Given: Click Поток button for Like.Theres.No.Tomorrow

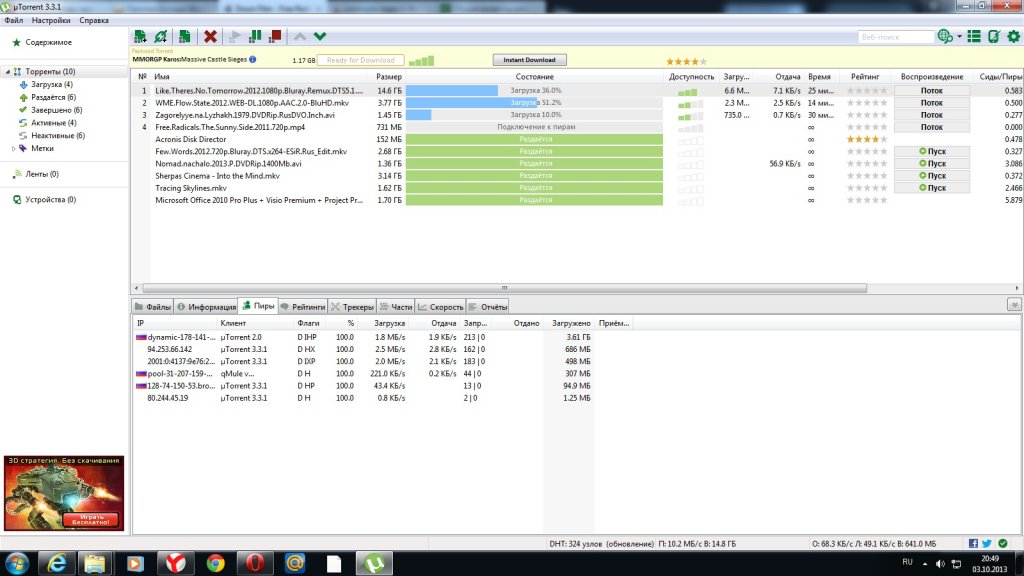Looking at the screenshot, I should tap(931, 91).
